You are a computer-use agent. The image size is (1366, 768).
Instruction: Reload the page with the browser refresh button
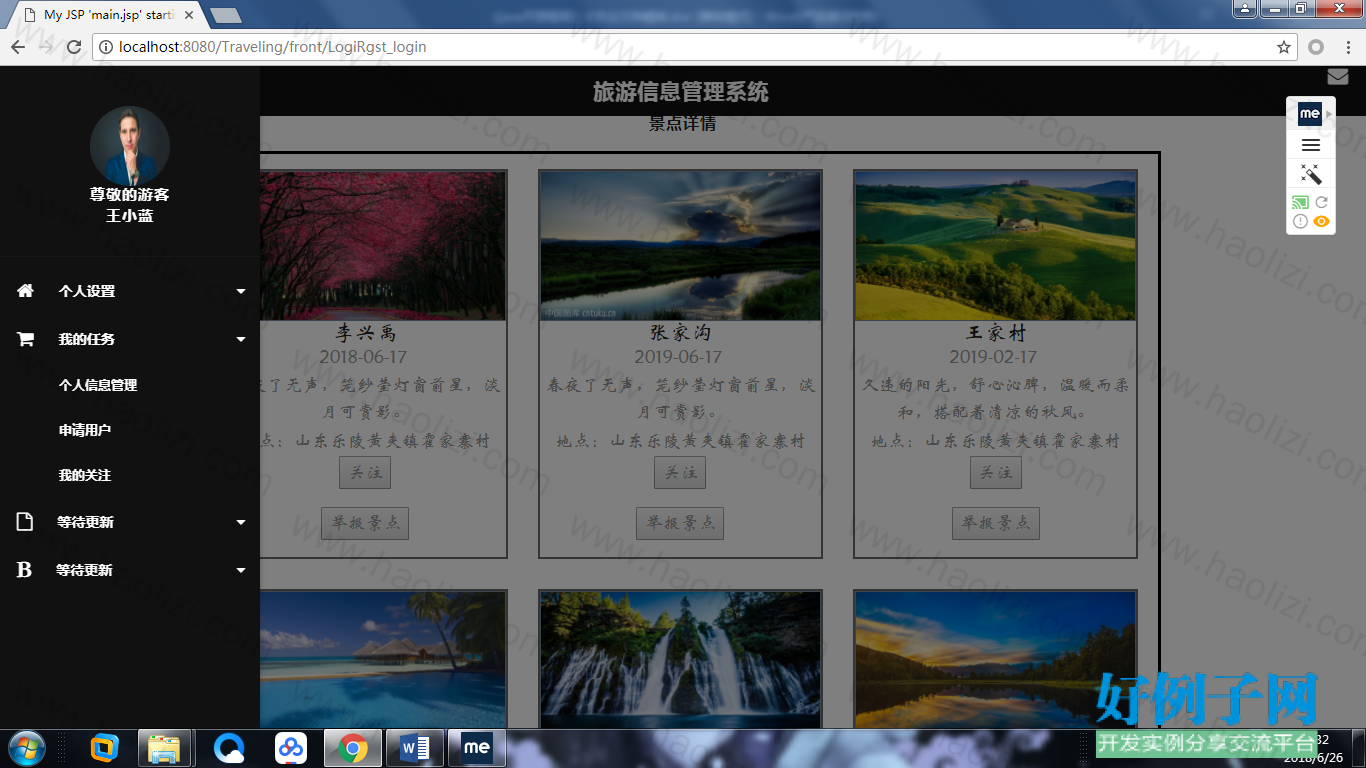tap(74, 47)
